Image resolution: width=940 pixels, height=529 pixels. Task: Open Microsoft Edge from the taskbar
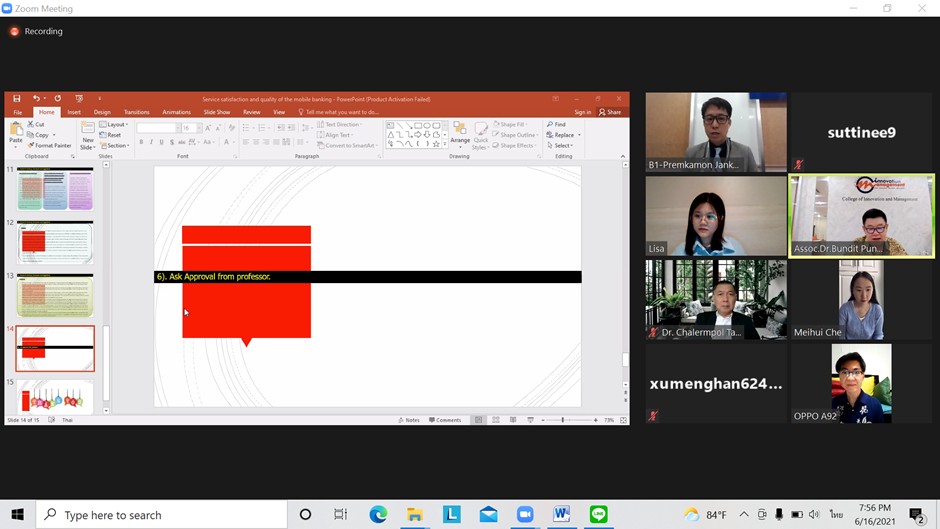point(378,514)
